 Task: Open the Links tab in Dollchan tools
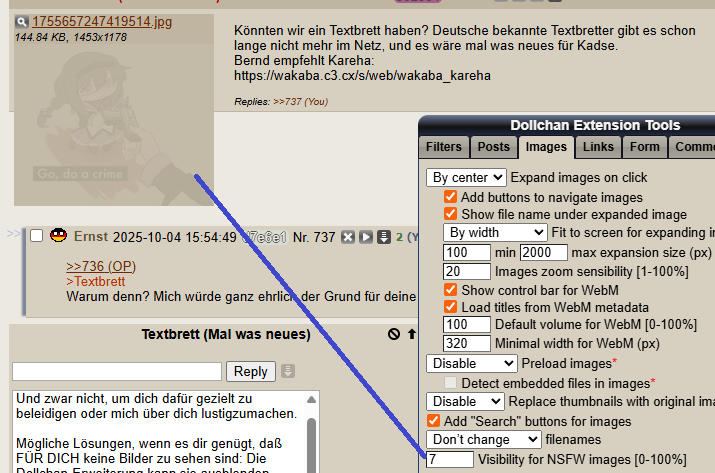tap(598, 147)
